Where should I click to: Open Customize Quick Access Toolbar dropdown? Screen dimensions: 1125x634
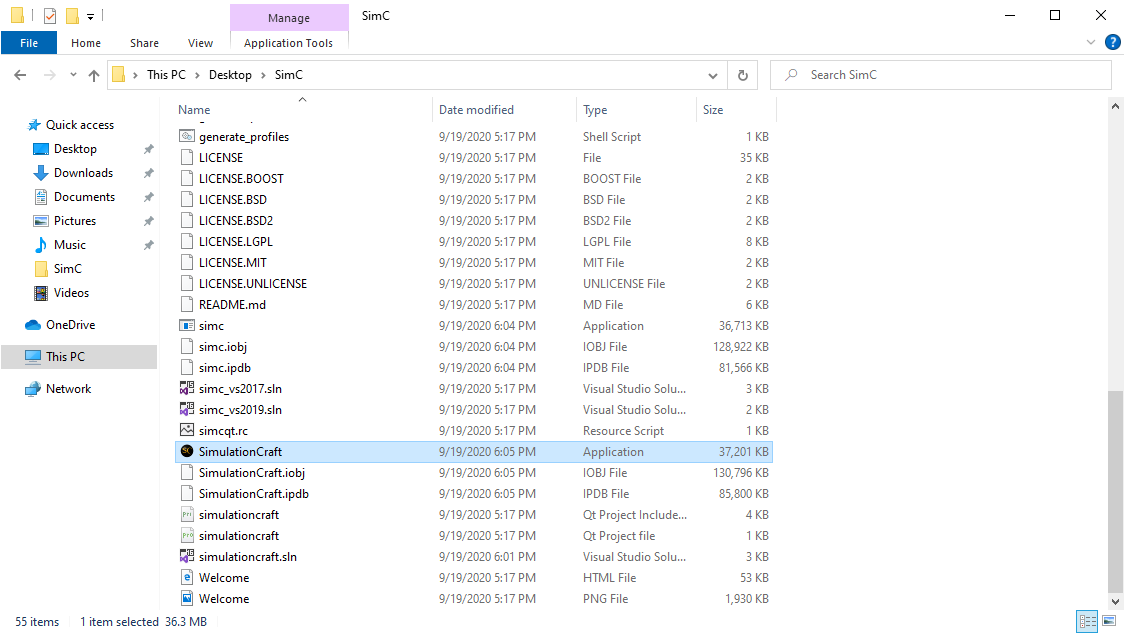(90, 16)
